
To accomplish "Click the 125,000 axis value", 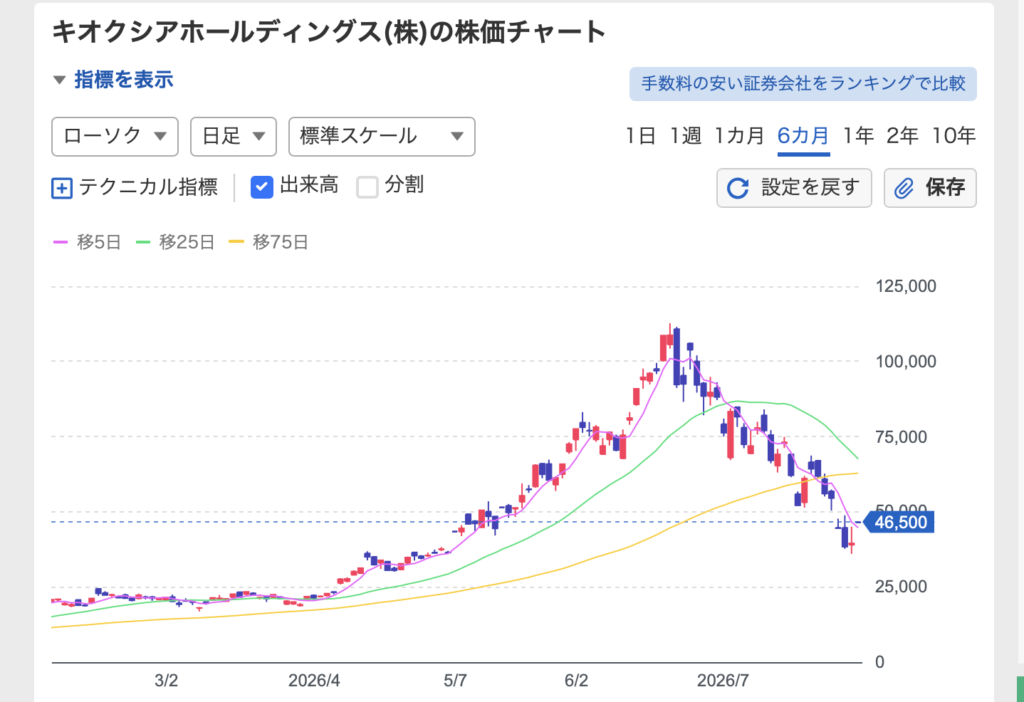I will (x=906, y=286).
